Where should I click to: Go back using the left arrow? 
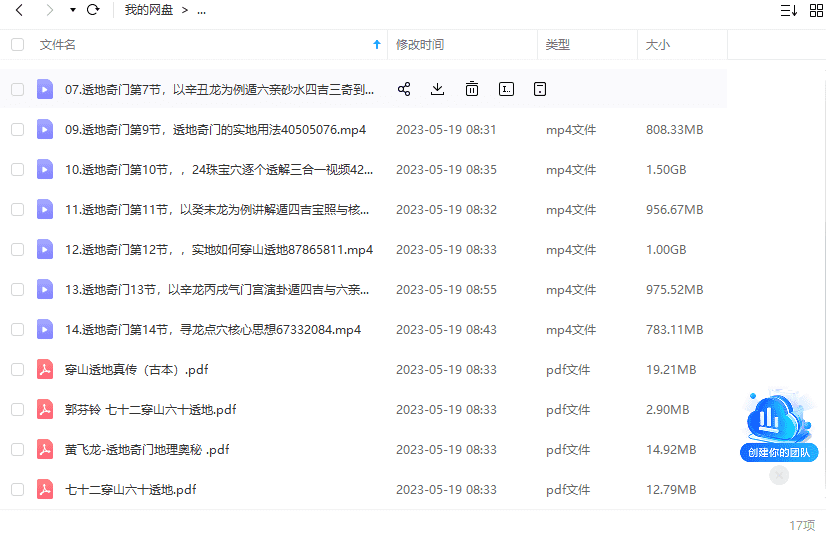pos(19,10)
